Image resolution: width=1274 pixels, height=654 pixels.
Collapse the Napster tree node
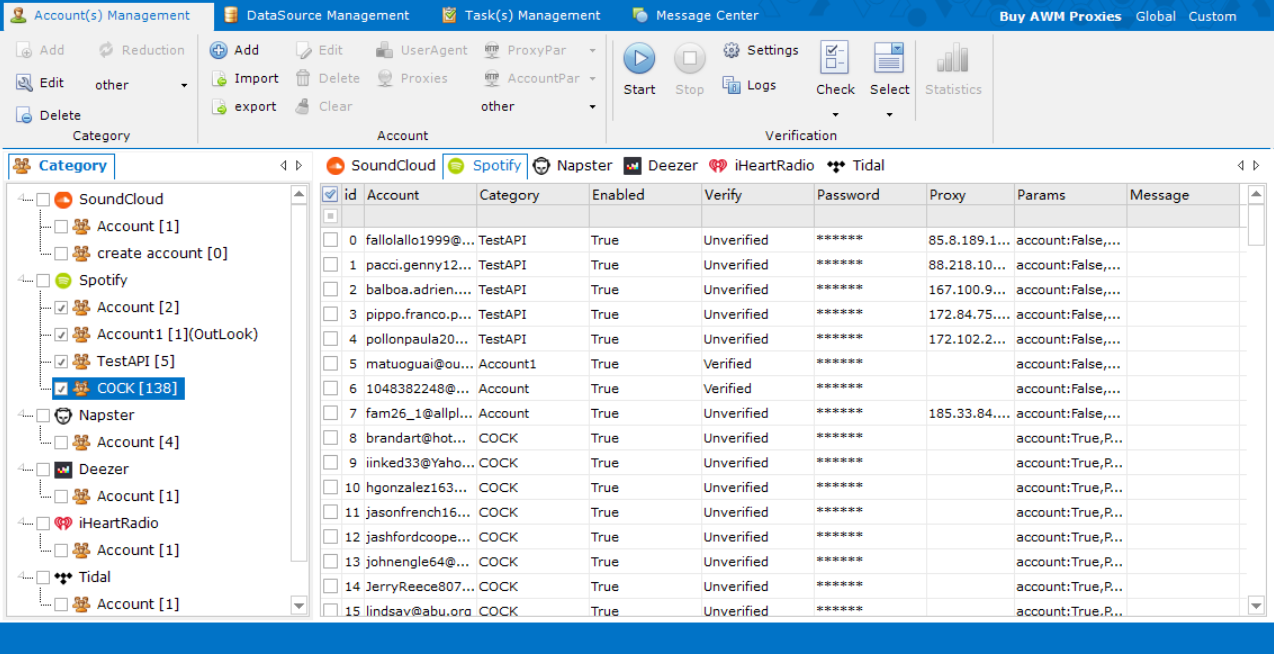click(24, 416)
